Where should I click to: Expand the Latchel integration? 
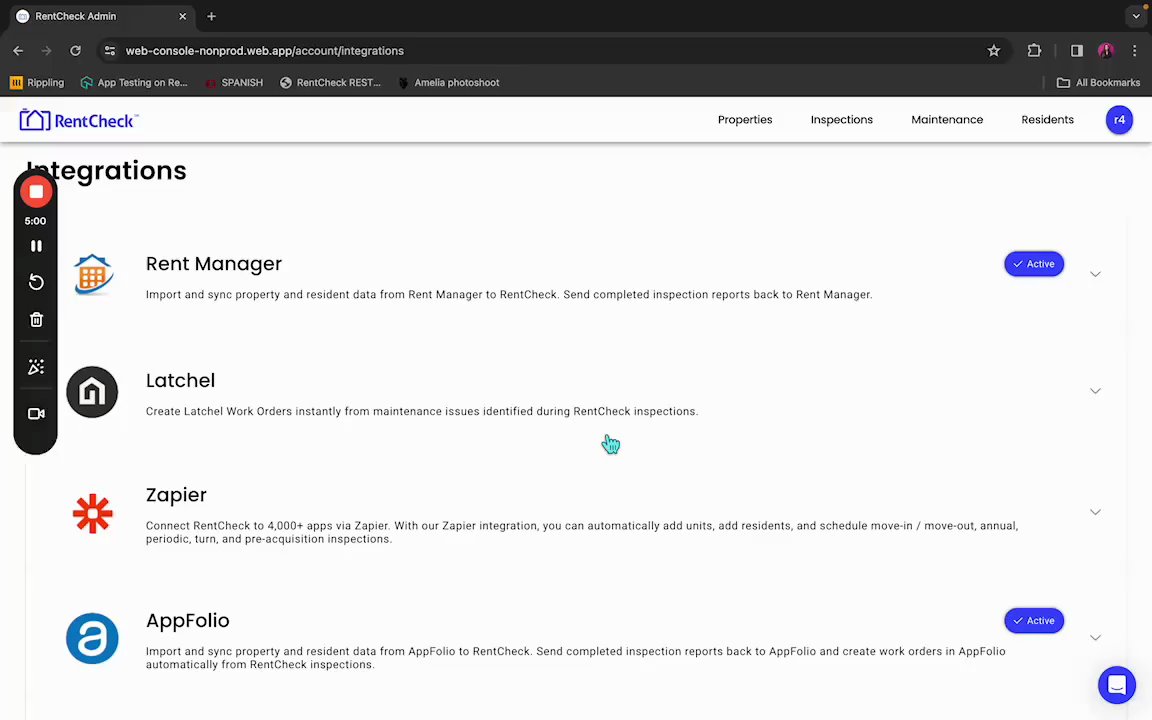click(x=1095, y=391)
